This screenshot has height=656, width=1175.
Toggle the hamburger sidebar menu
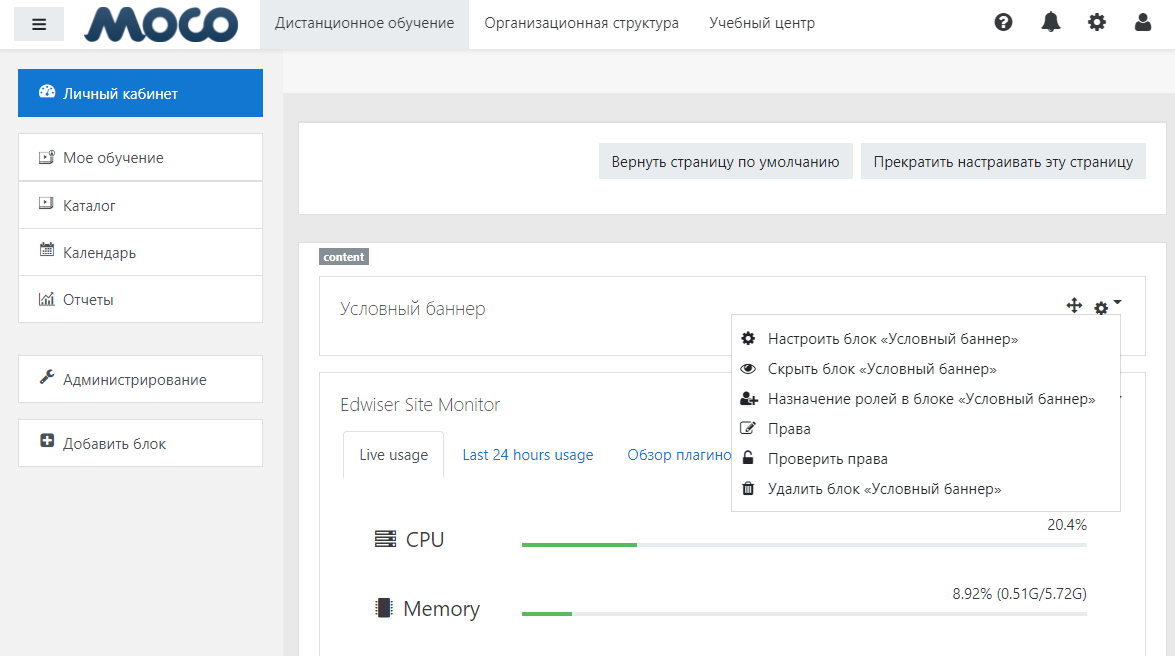click(x=39, y=24)
